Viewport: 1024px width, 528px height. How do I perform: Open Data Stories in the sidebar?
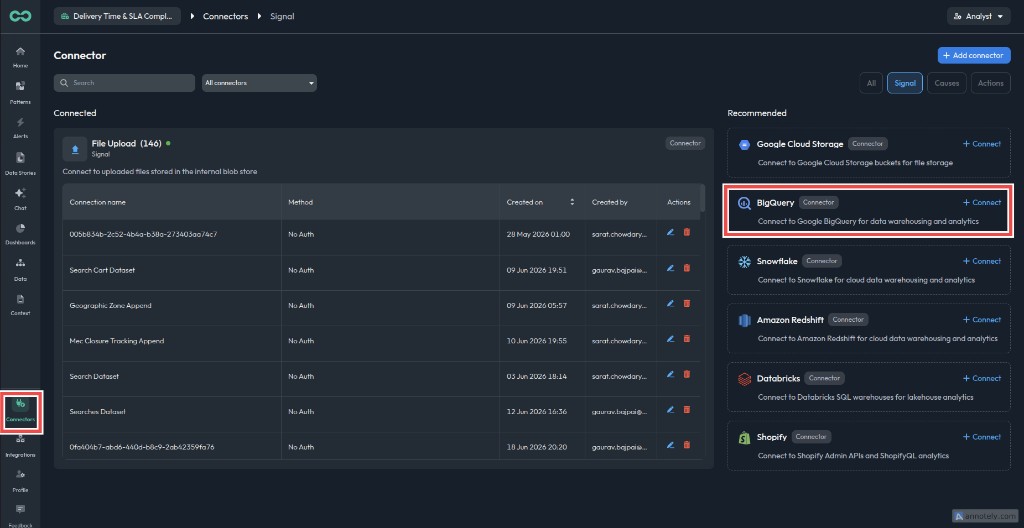point(20,163)
